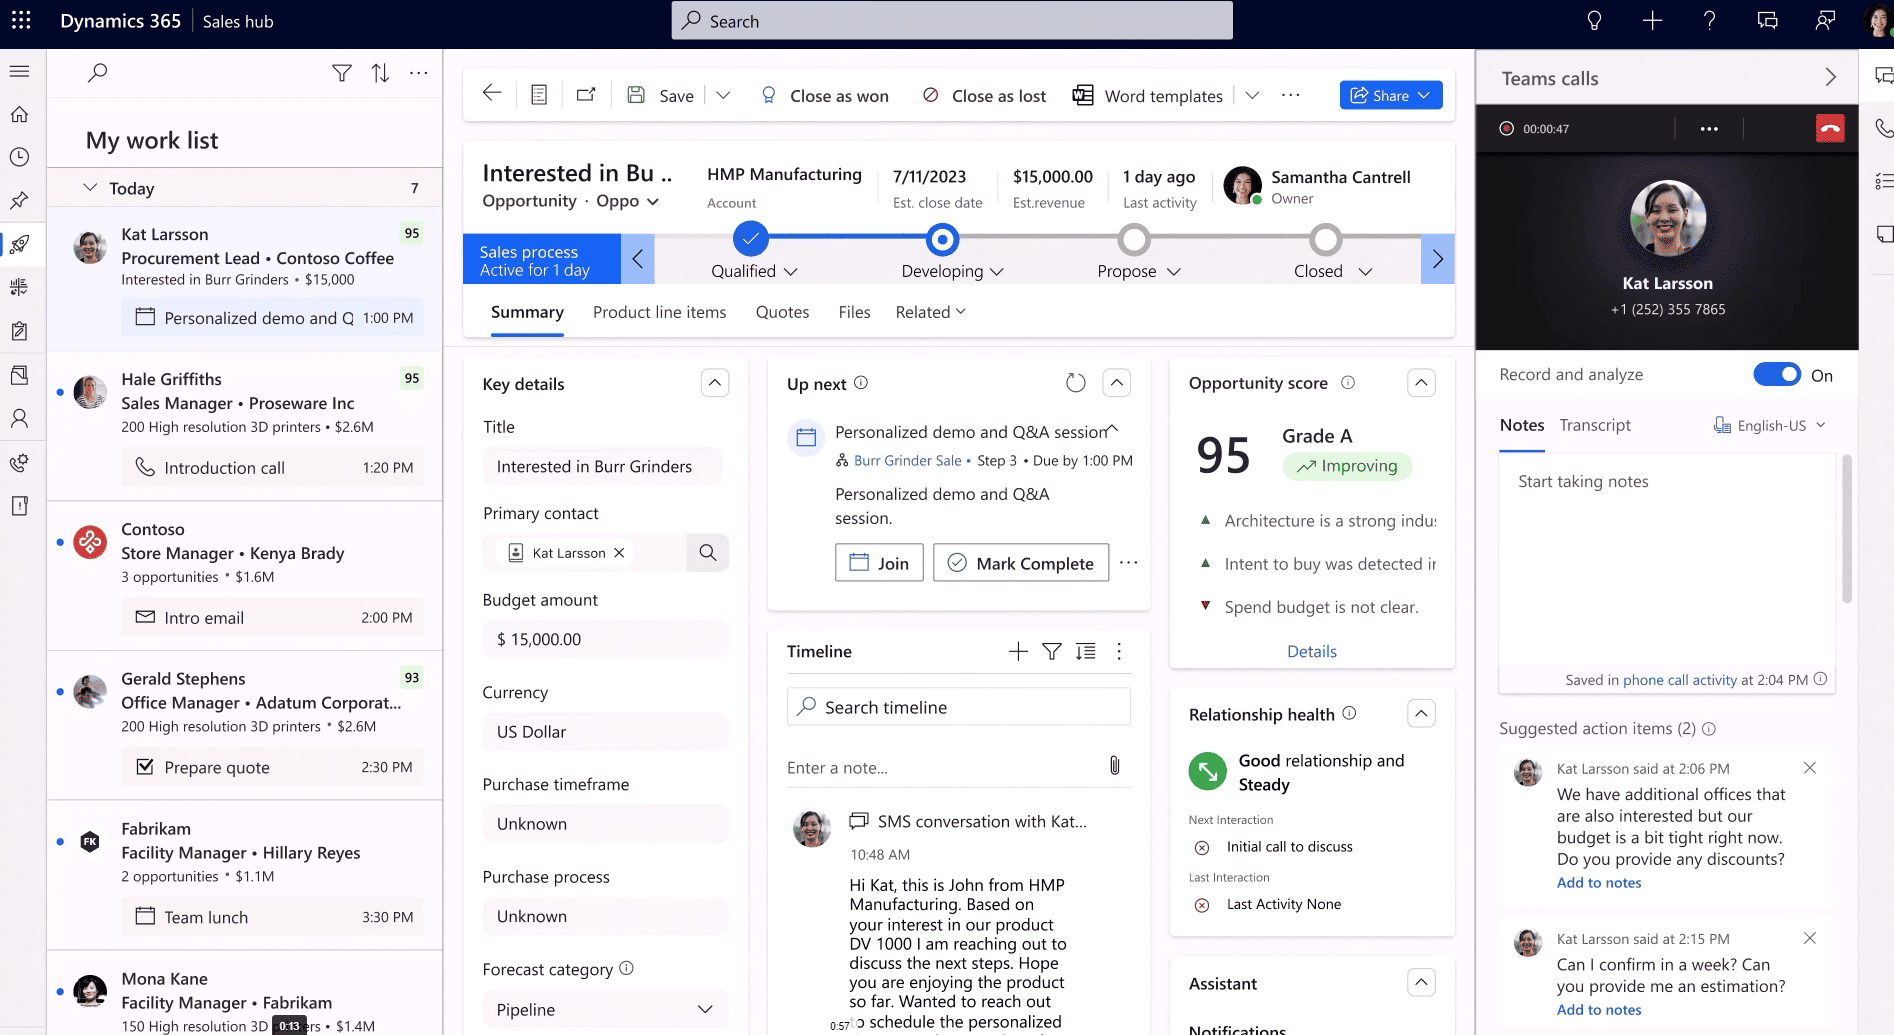End the call with red hang-up button
1894x1035 pixels.
click(x=1830, y=128)
